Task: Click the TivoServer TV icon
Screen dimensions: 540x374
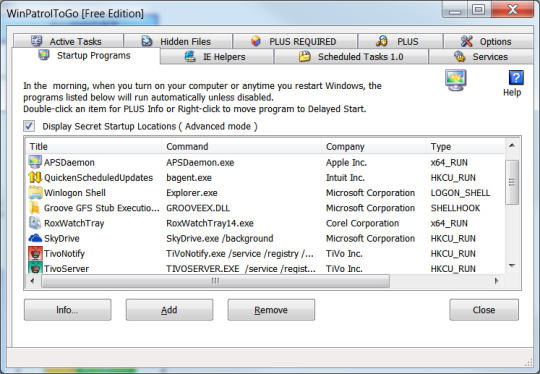Action: click(35, 268)
